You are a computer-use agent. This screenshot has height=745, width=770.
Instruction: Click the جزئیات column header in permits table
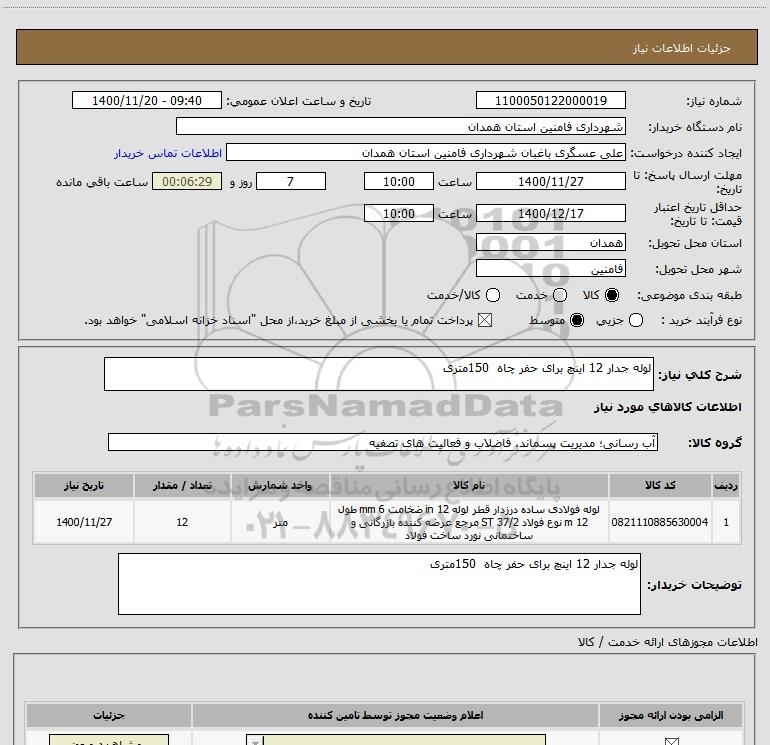[x=109, y=715]
